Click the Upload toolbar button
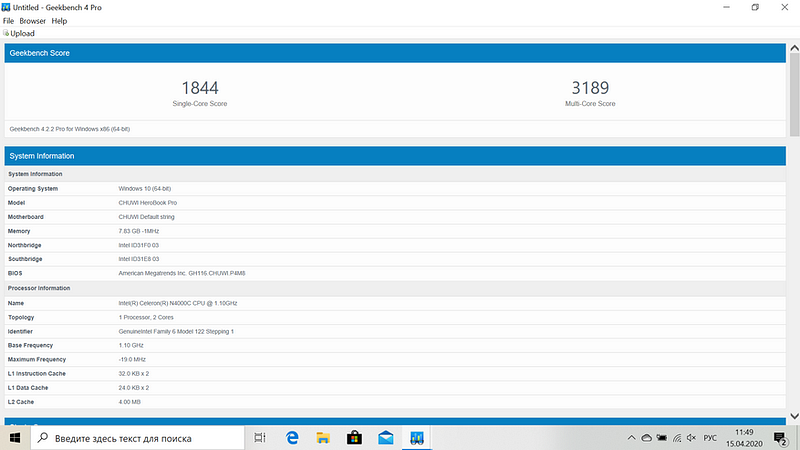800x450 pixels. [x=19, y=33]
